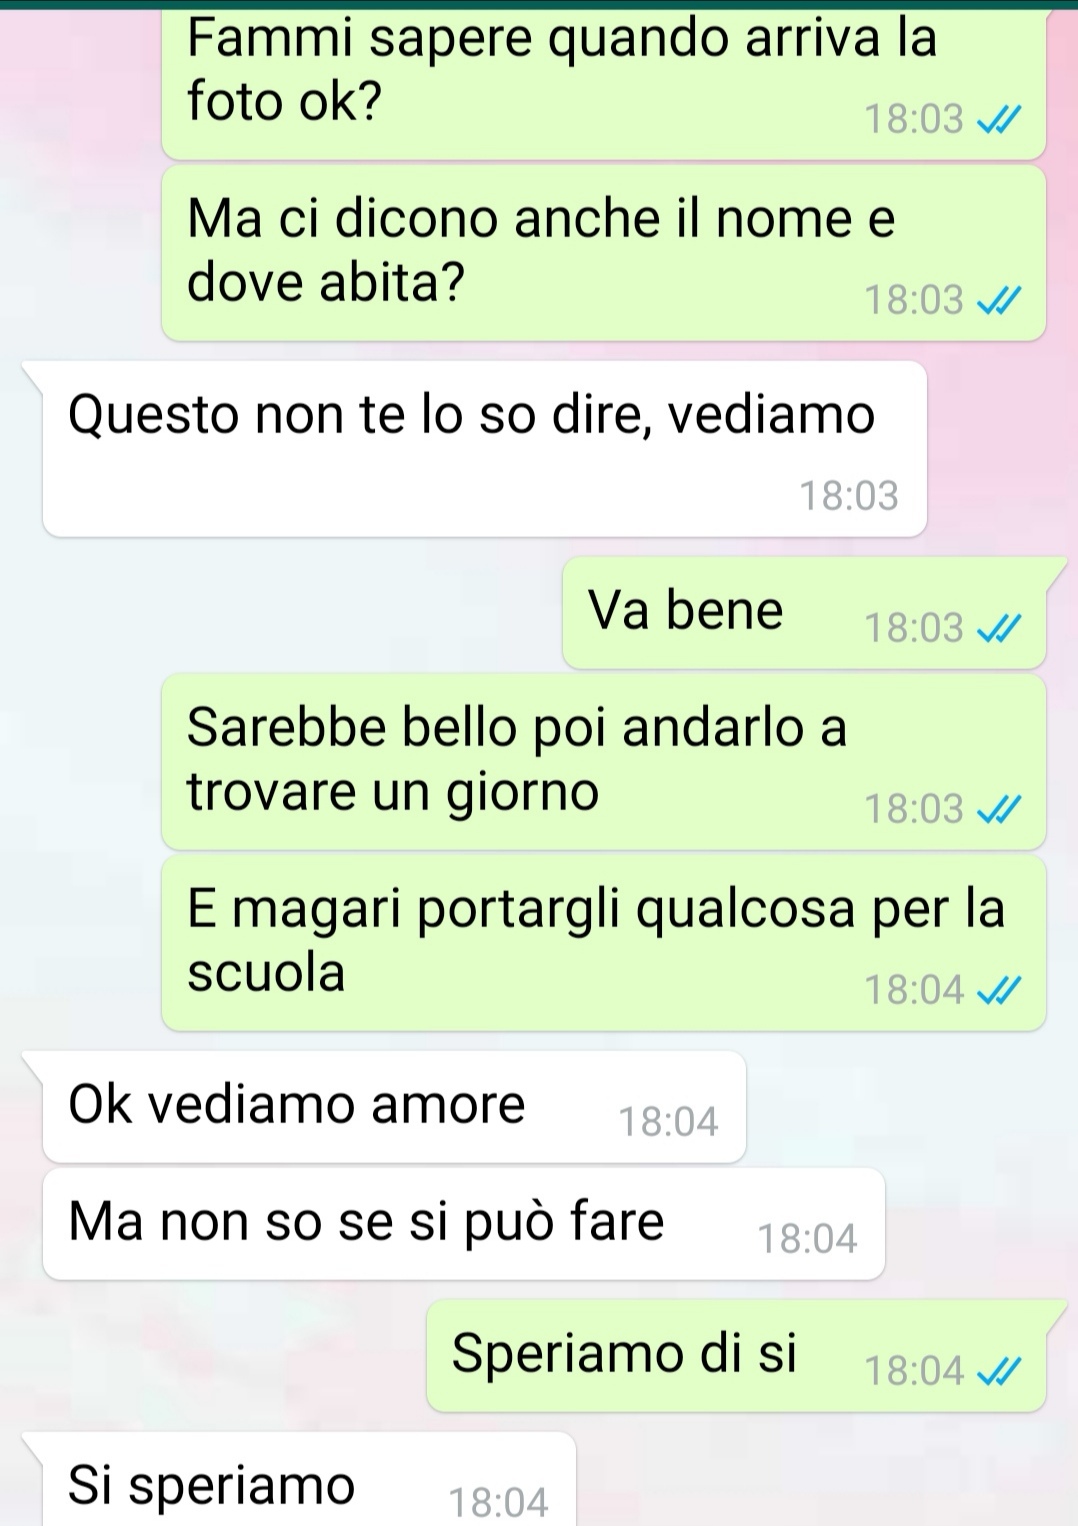Select the 'Sarebbe bello poi andarlo' message

tap(604, 762)
